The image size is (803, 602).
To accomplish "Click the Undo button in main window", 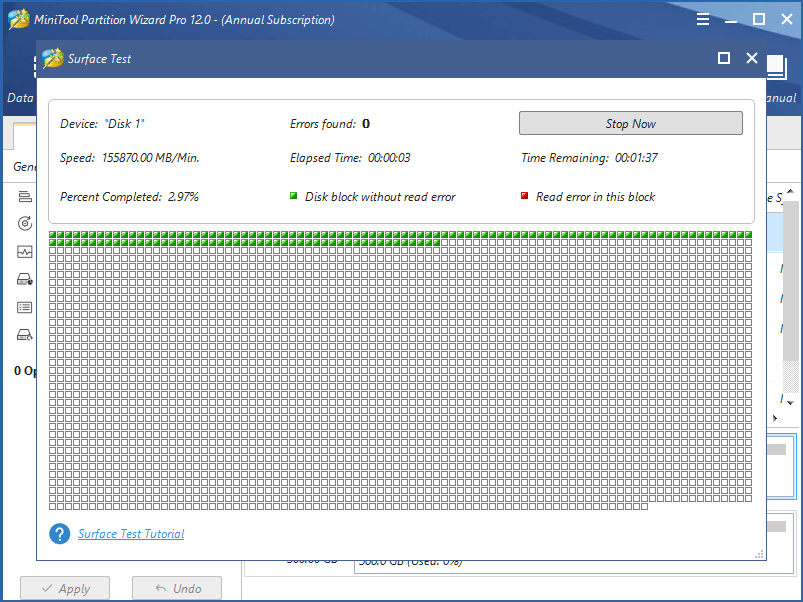I will click(x=177, y=588).
